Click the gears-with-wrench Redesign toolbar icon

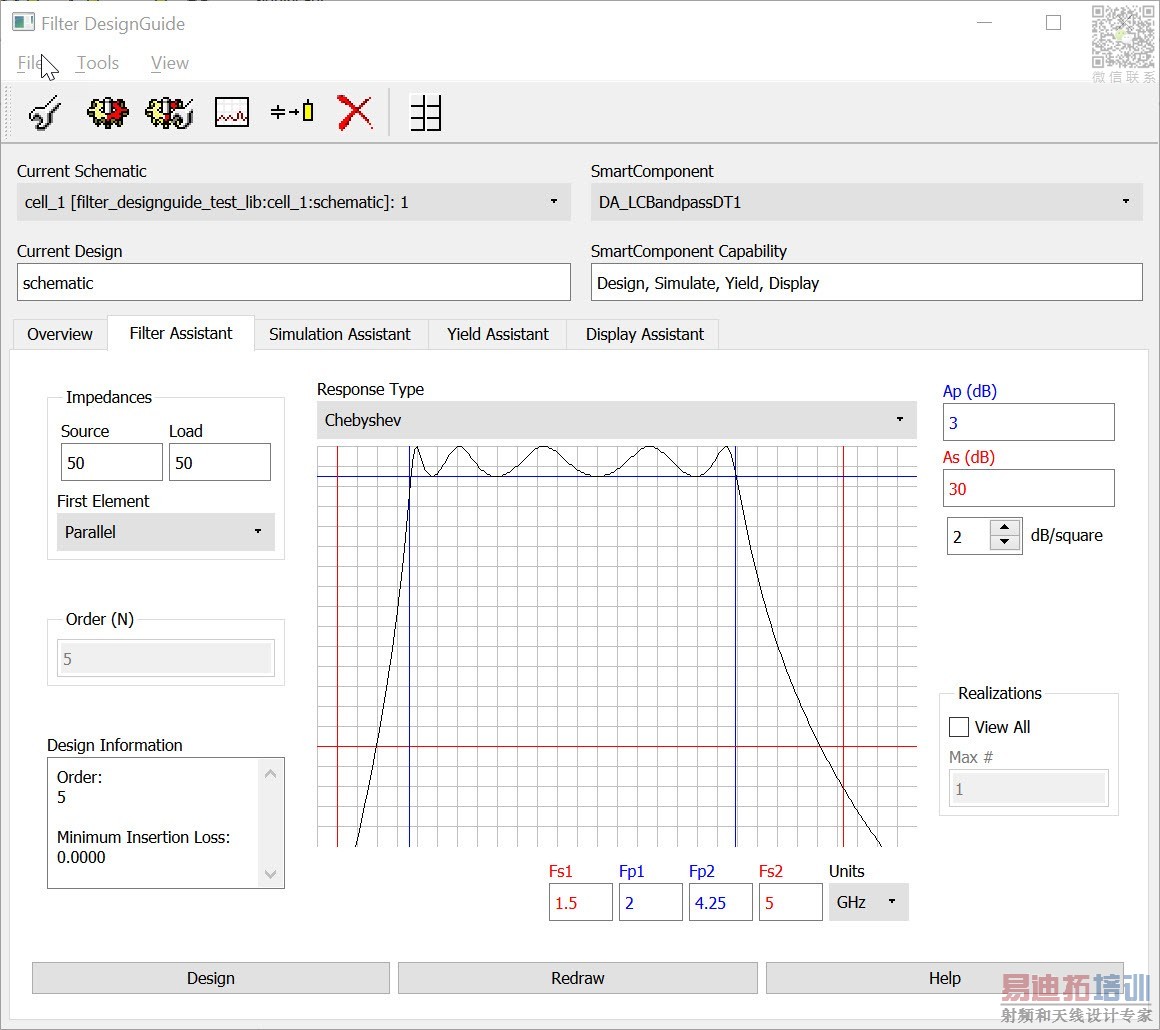[x=169, y=112]
